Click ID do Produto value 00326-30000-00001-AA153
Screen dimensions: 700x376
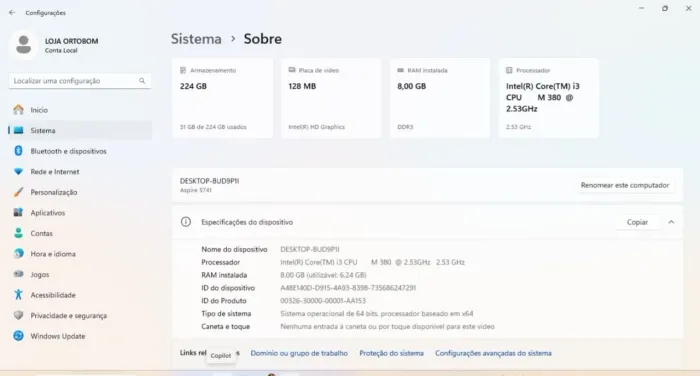323,301
